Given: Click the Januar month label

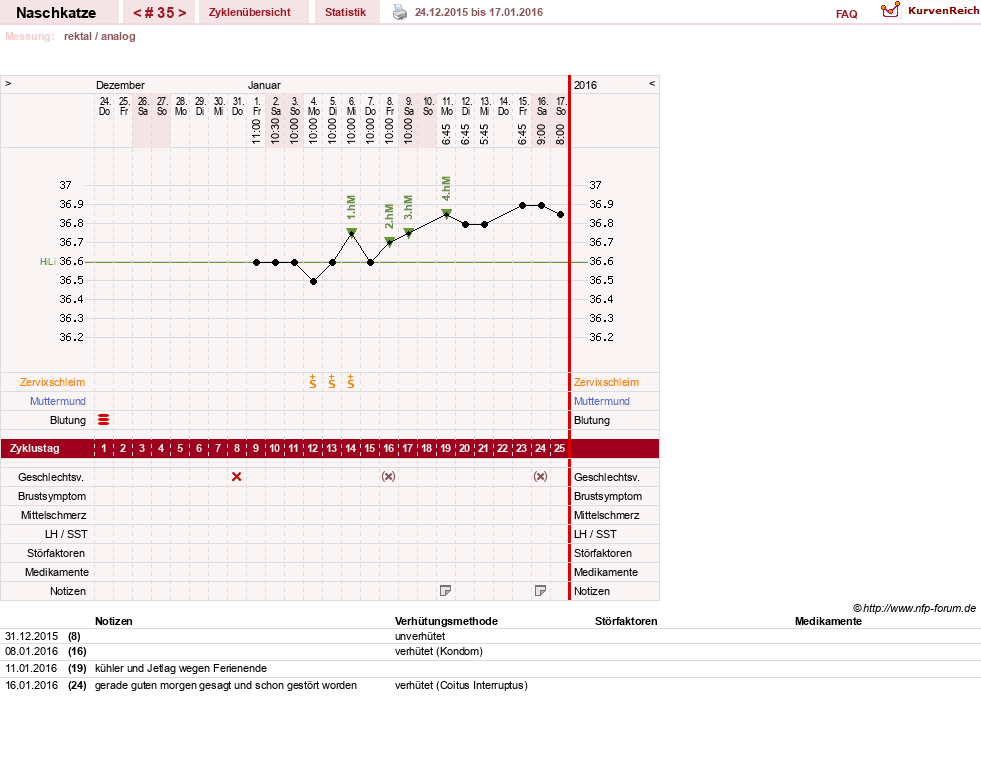Looking at the screenshot, I should click(x=264, y=85).
